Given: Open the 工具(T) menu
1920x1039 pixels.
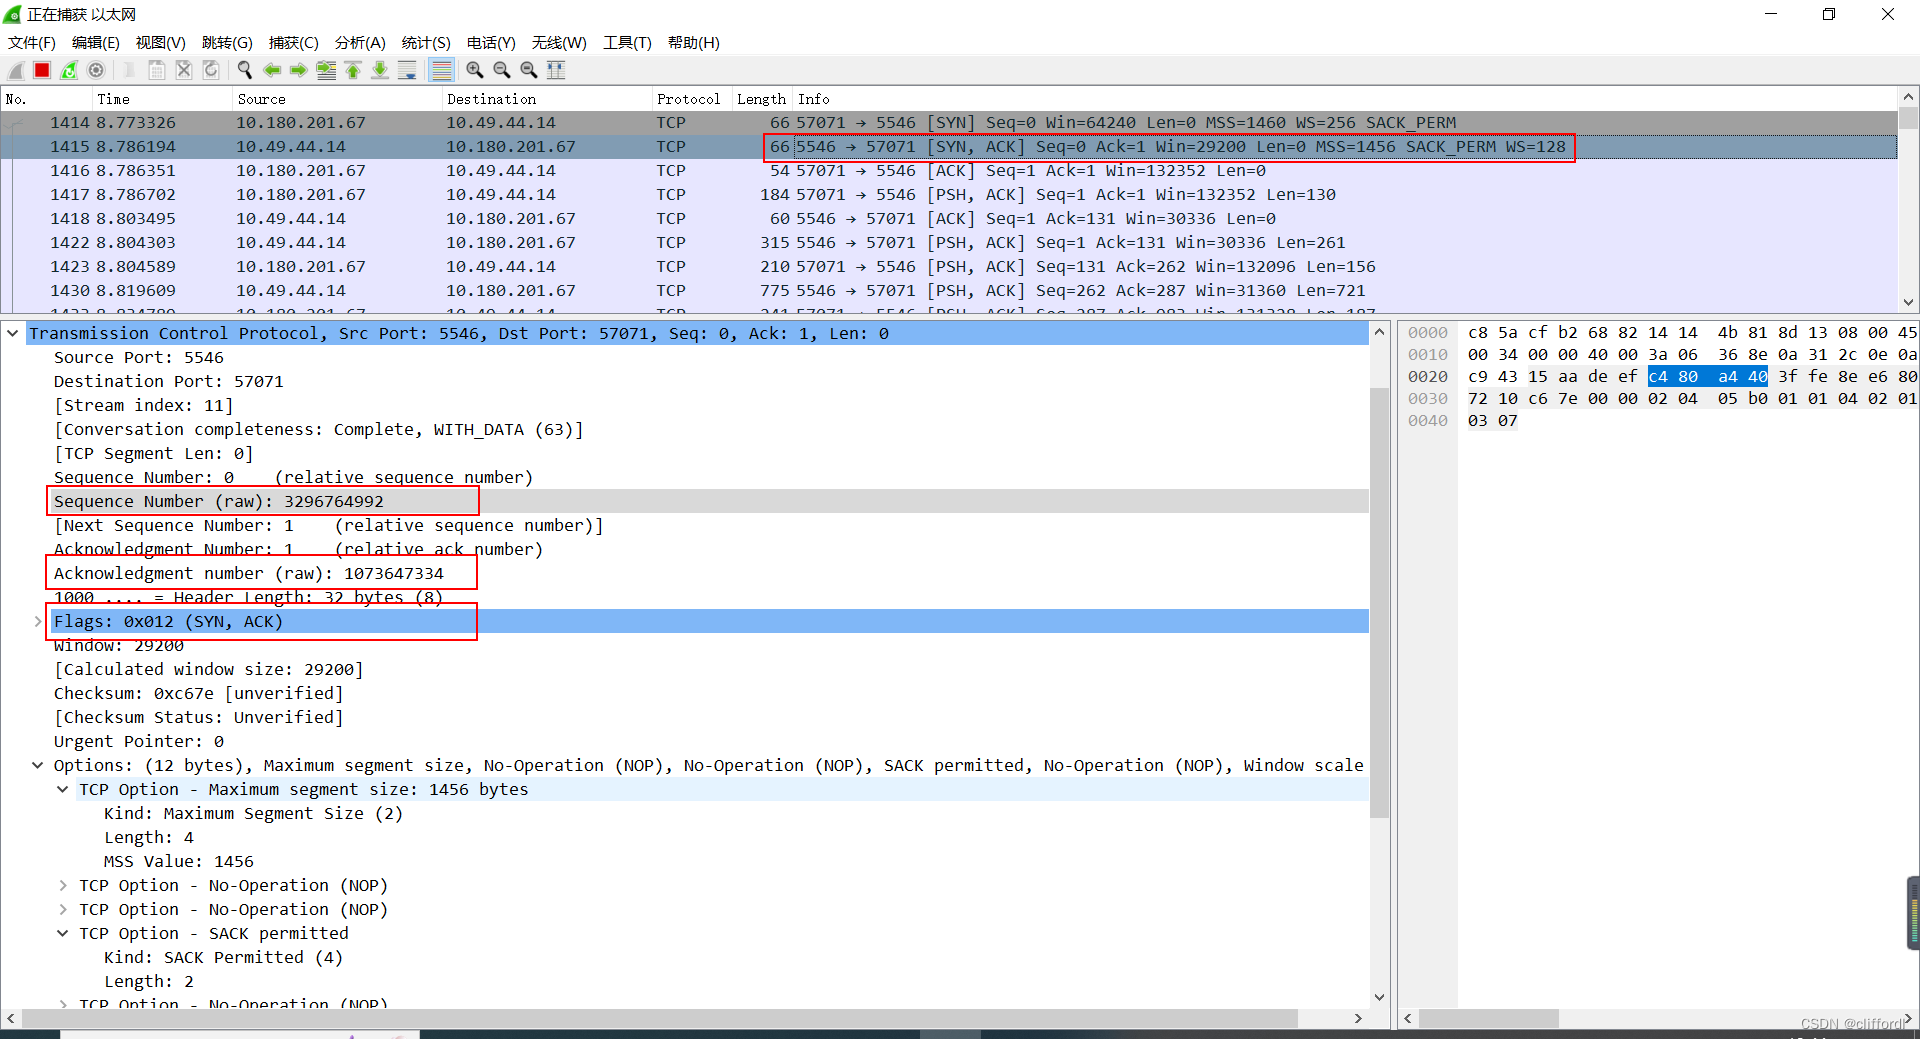Looking at the screenshot, I should pos(627,43).
